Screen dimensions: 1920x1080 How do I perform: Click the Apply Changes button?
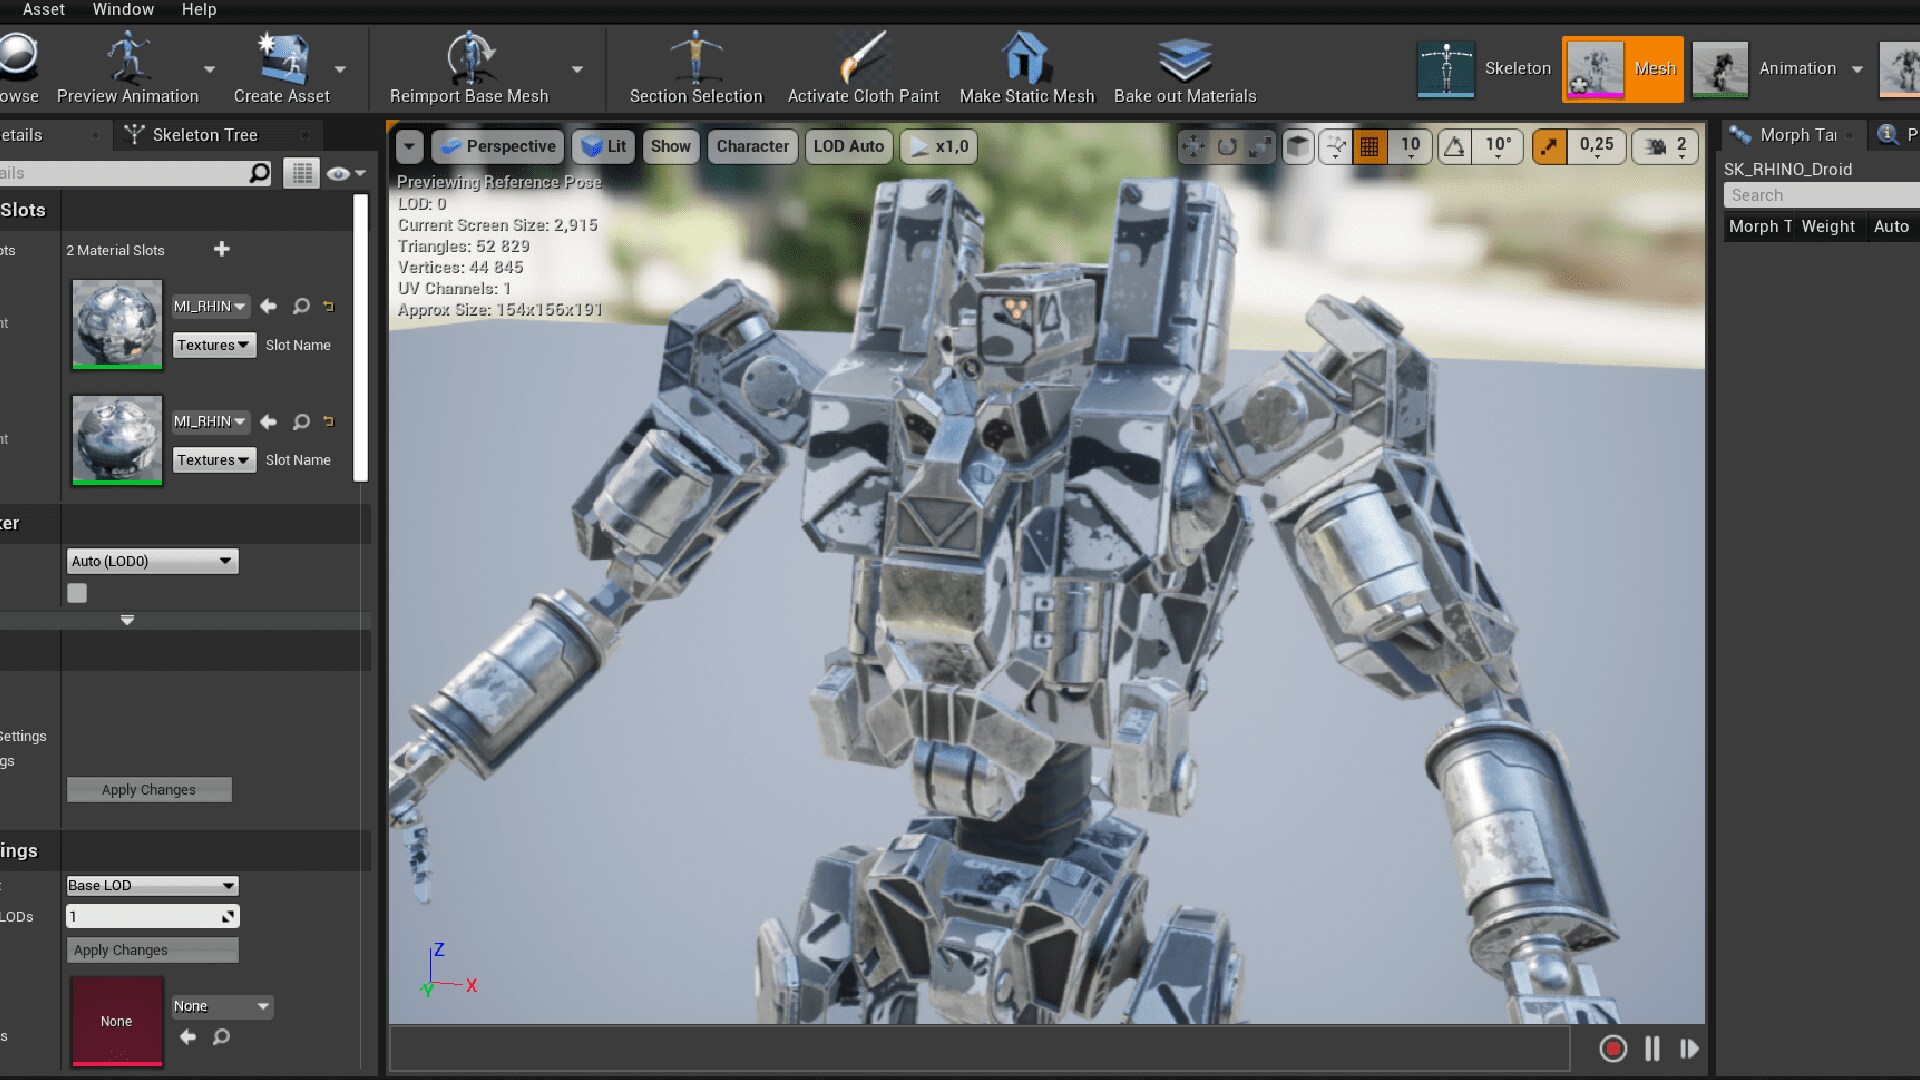[x=148, y=789]
